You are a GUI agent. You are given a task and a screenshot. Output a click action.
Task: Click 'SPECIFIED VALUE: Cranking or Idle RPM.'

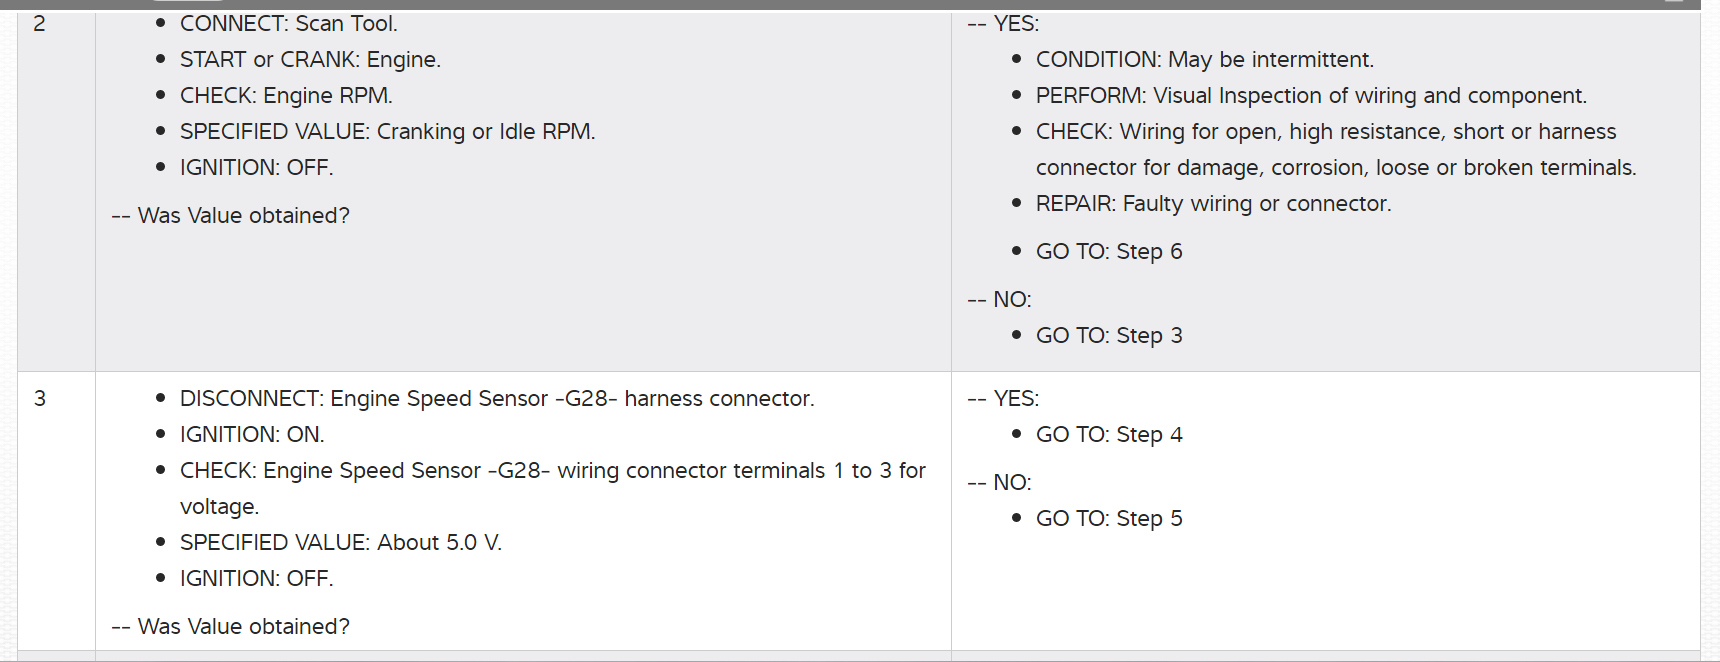click(387, 132)
